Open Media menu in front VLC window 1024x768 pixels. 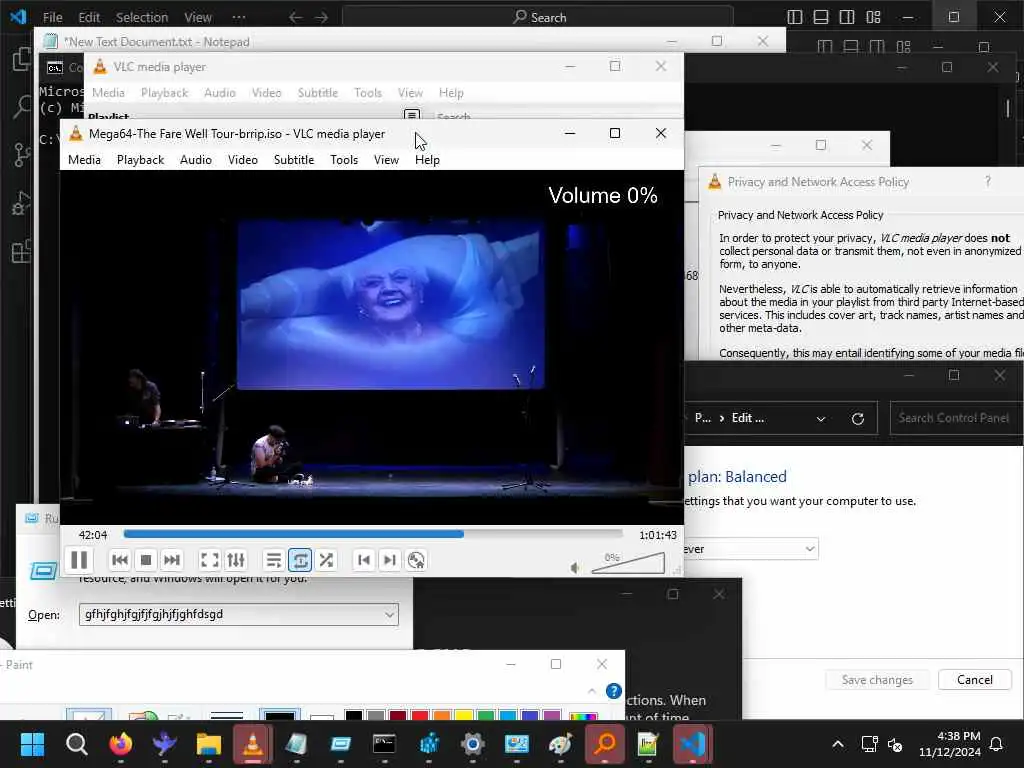(84, 159)
